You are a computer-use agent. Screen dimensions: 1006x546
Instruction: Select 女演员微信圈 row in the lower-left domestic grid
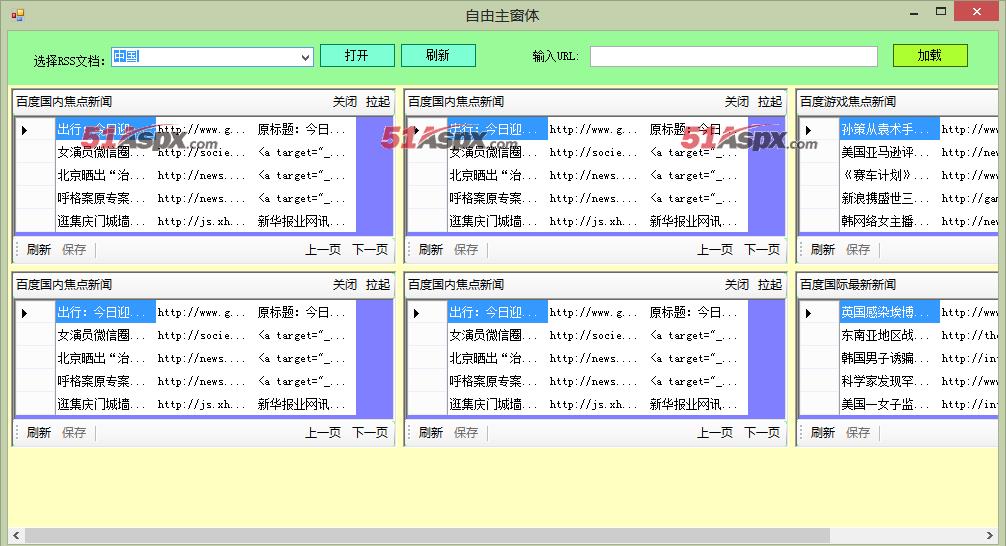105,336
